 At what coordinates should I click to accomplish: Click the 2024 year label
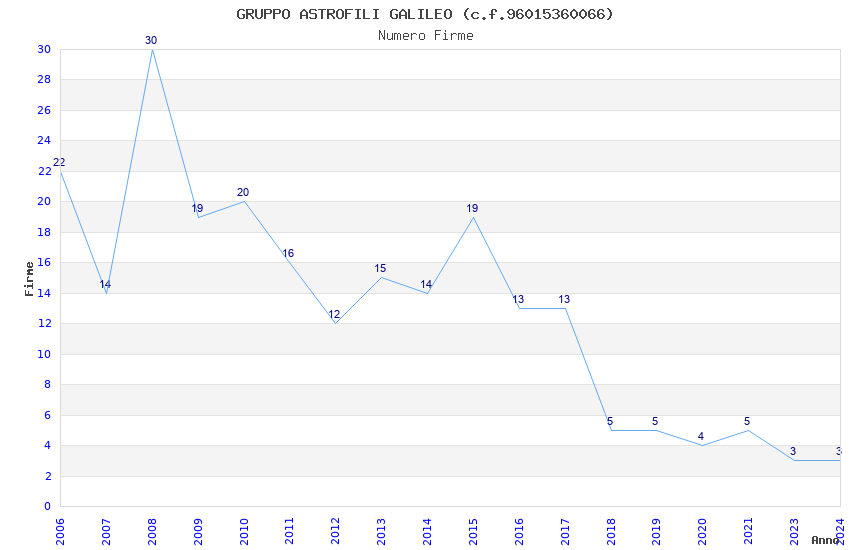pyautogui.click(x=840, y=532)
